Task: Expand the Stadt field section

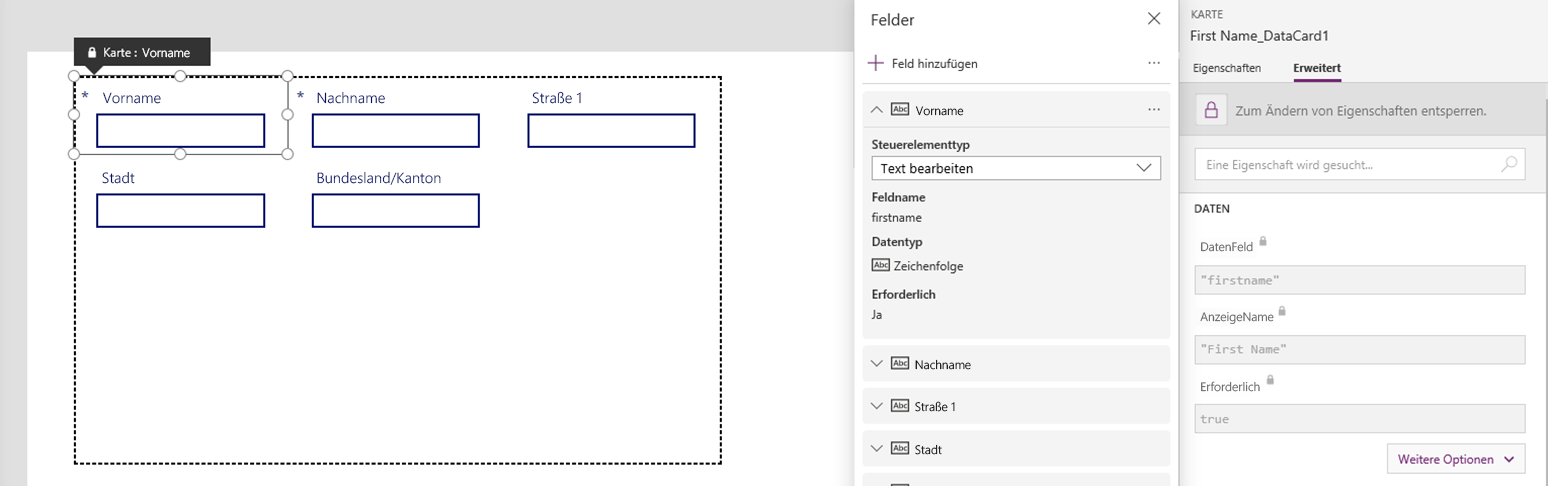Action: click(877, 449)
